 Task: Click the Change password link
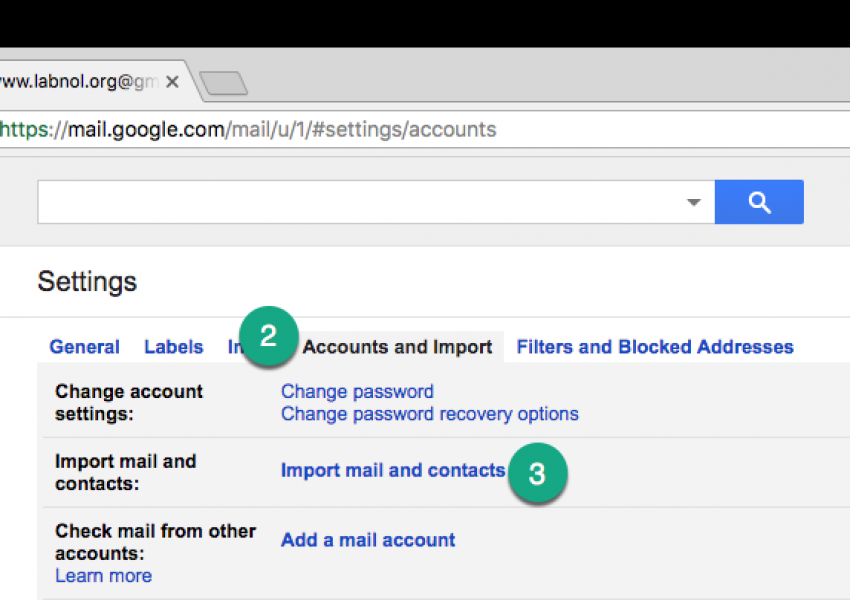[x=357, y=391]
